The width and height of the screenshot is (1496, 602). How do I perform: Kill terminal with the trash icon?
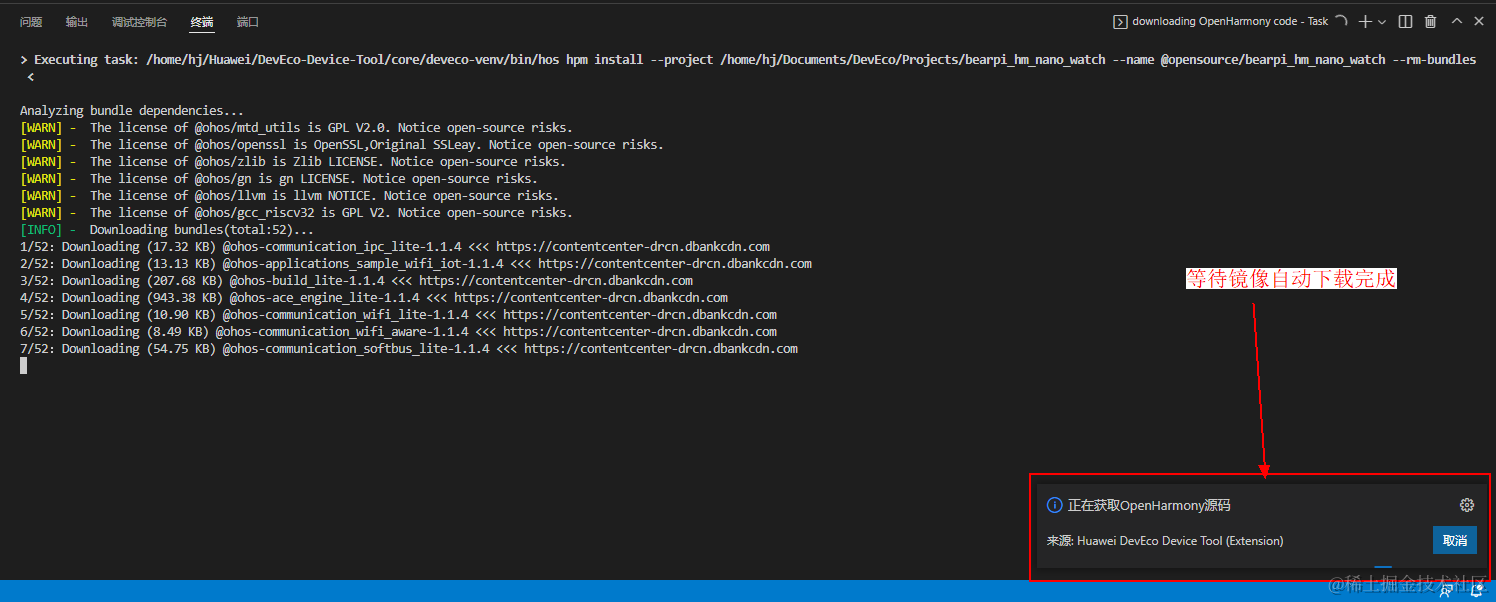coord(1430,21)
